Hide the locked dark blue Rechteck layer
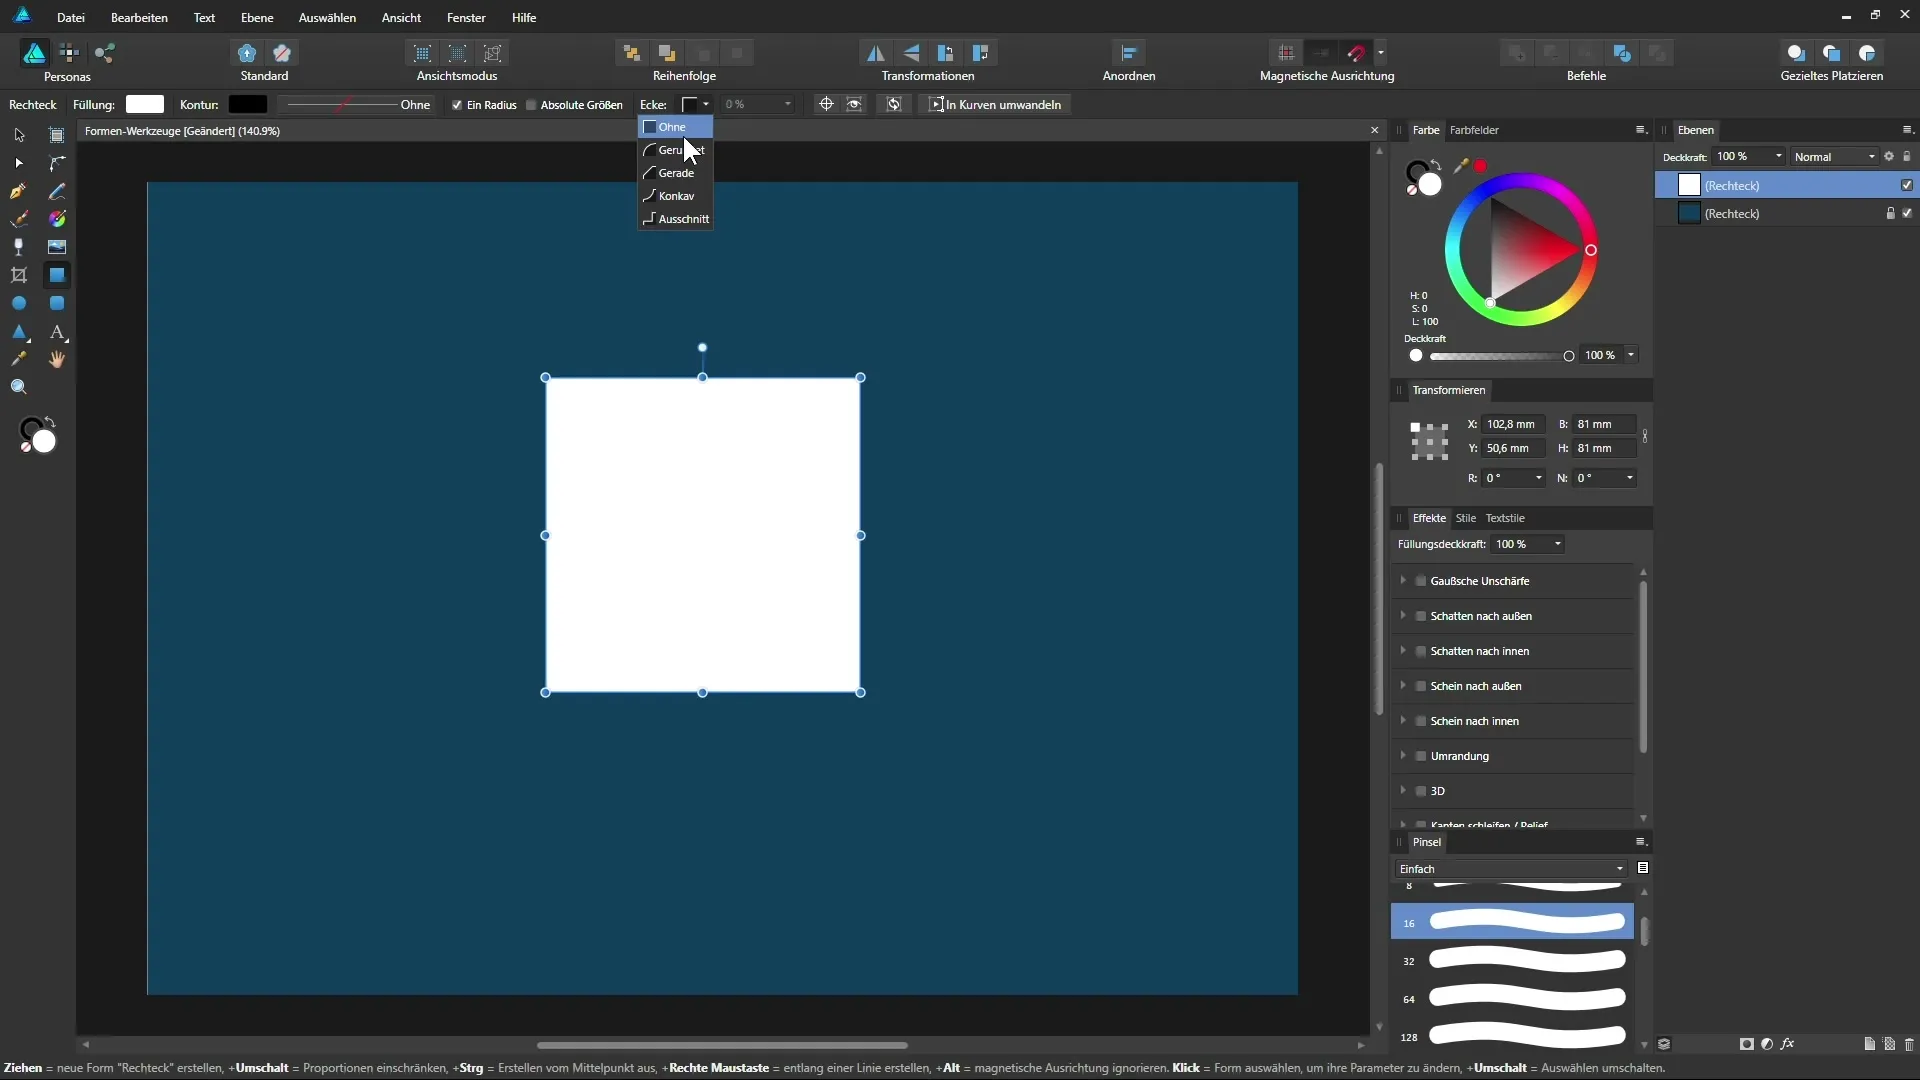The width and height of the screenshot is (1920, 1080). coord(1907,213)
